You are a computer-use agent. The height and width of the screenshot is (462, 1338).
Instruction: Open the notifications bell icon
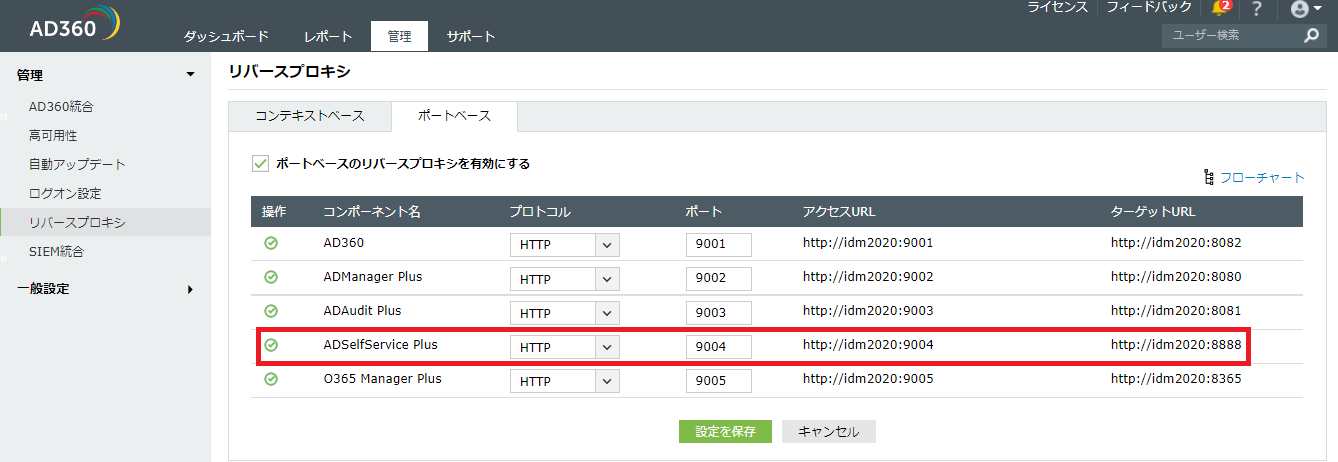1221,8
